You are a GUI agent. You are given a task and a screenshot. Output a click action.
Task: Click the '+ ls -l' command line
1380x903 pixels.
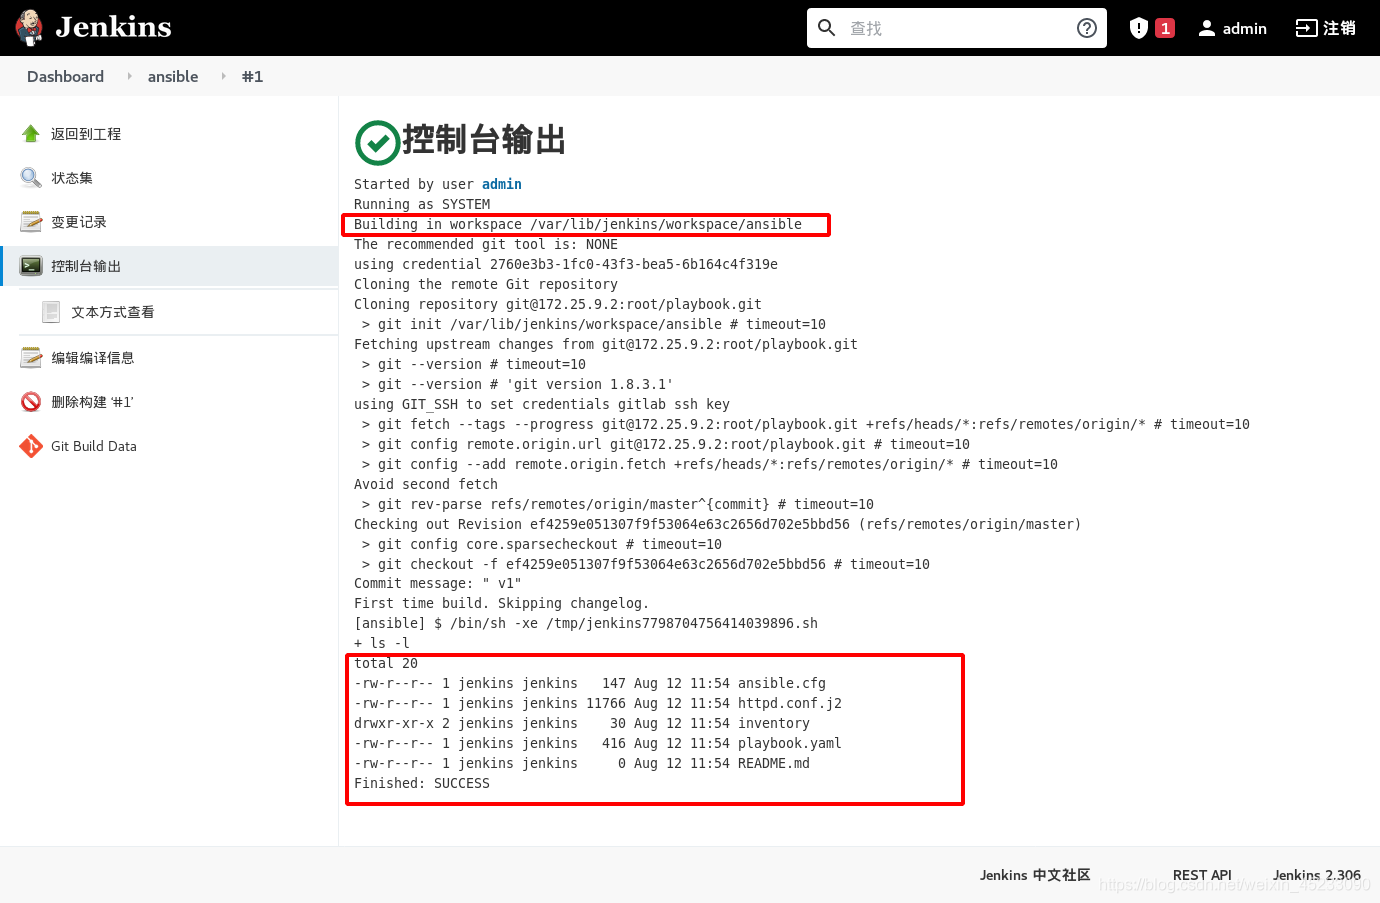tap(382, 643)
